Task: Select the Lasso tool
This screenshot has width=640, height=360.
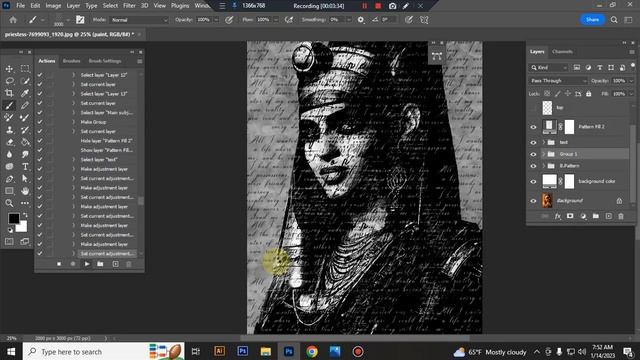Action: pyautogui.click(x=9, y=81)
